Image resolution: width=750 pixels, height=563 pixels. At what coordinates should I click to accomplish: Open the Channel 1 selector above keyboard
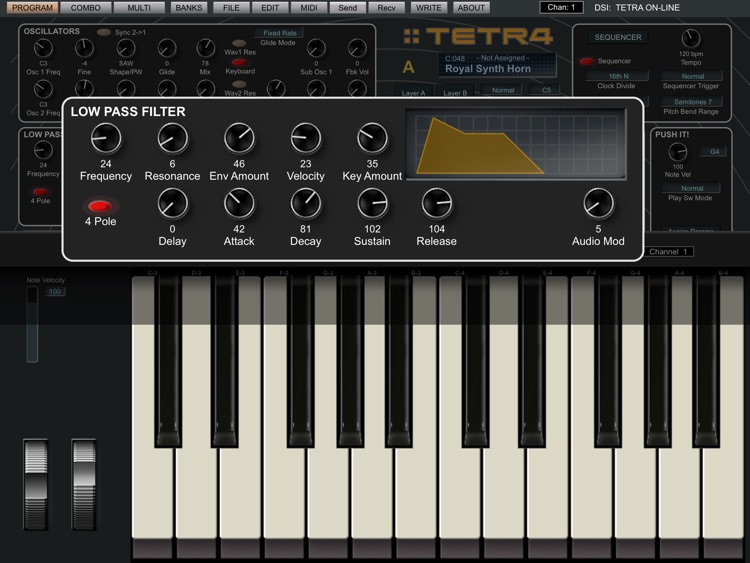click(668, 252)
